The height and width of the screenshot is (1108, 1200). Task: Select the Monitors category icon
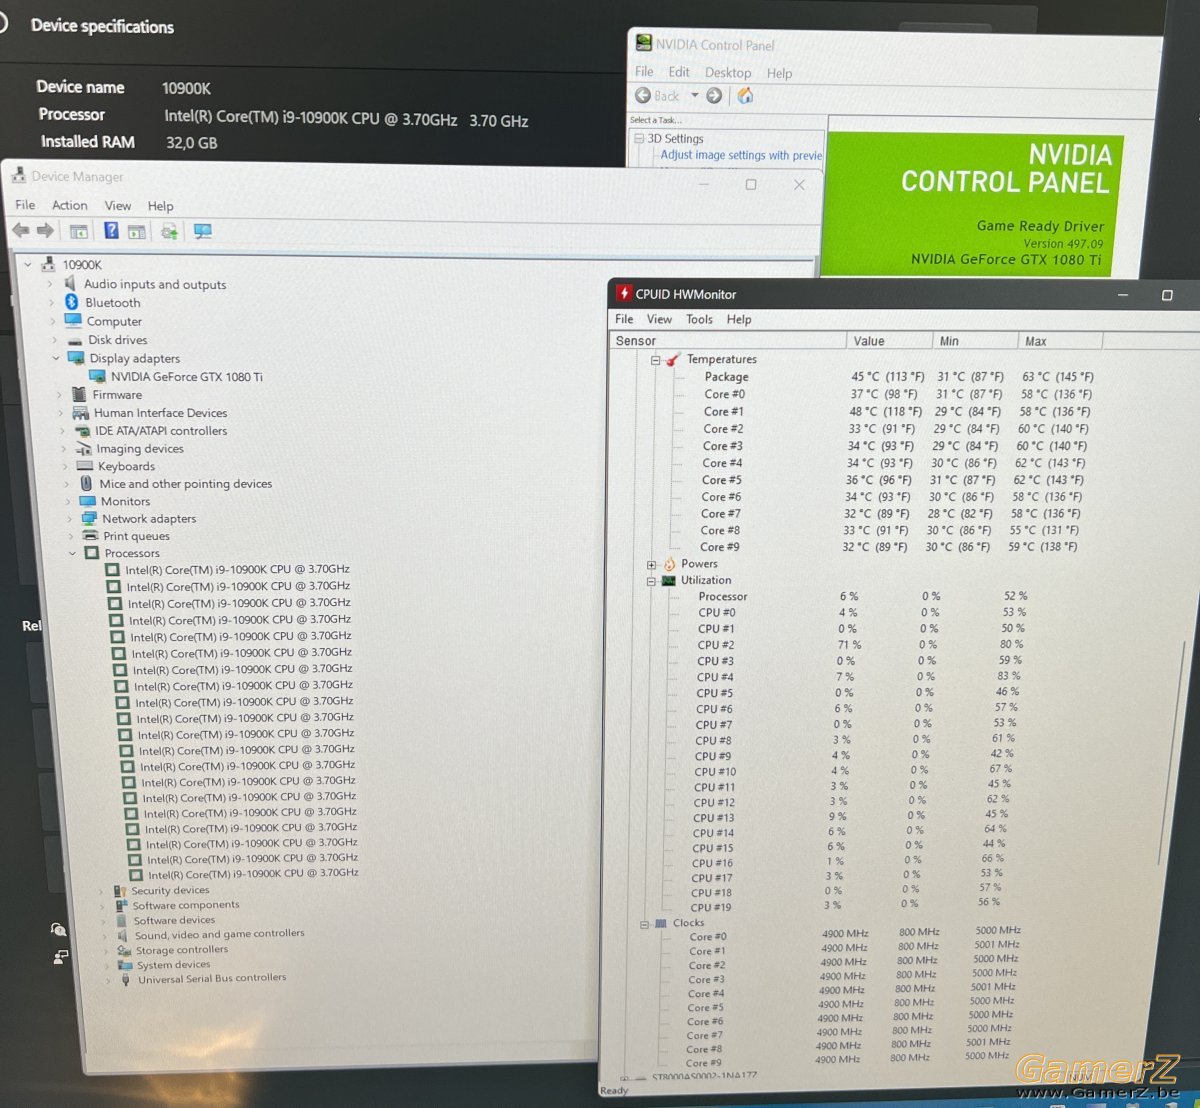(x=88, y=501)
